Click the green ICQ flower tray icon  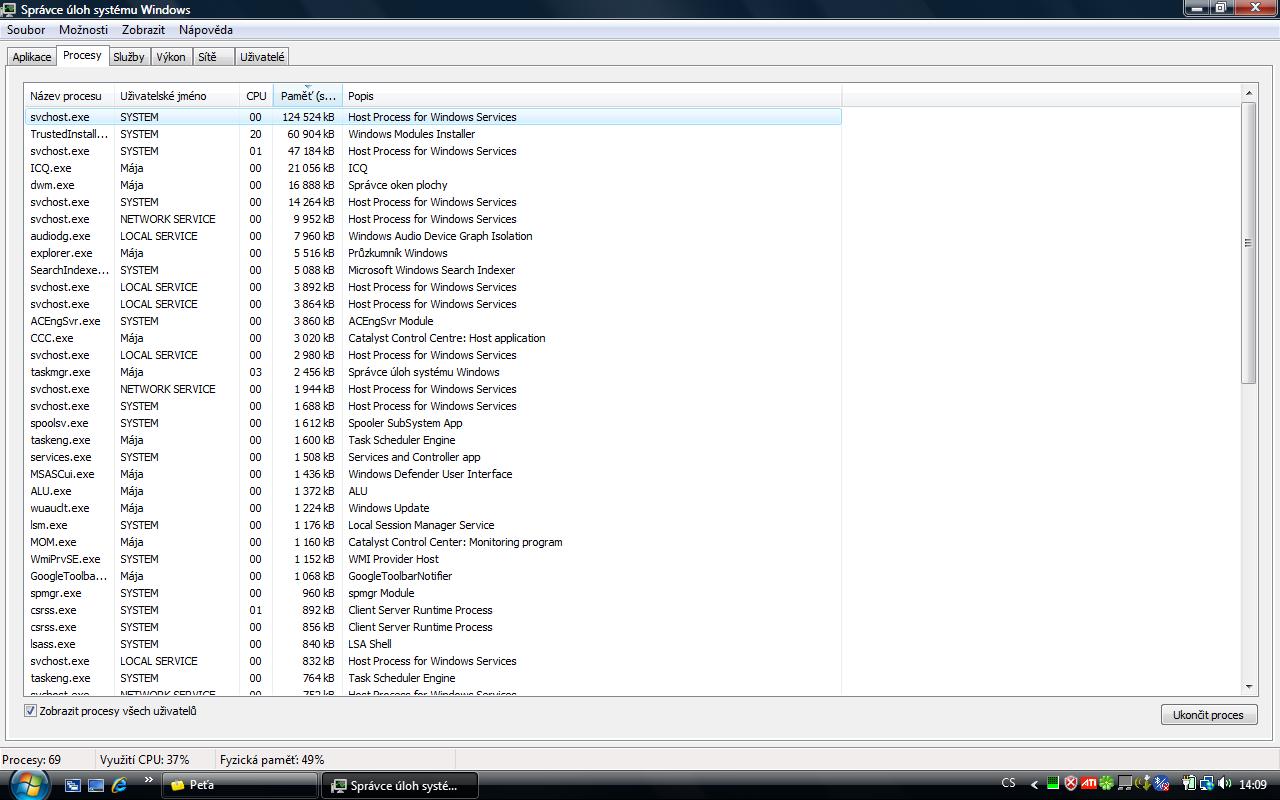pyautogui.click(x=1106, y=784)
